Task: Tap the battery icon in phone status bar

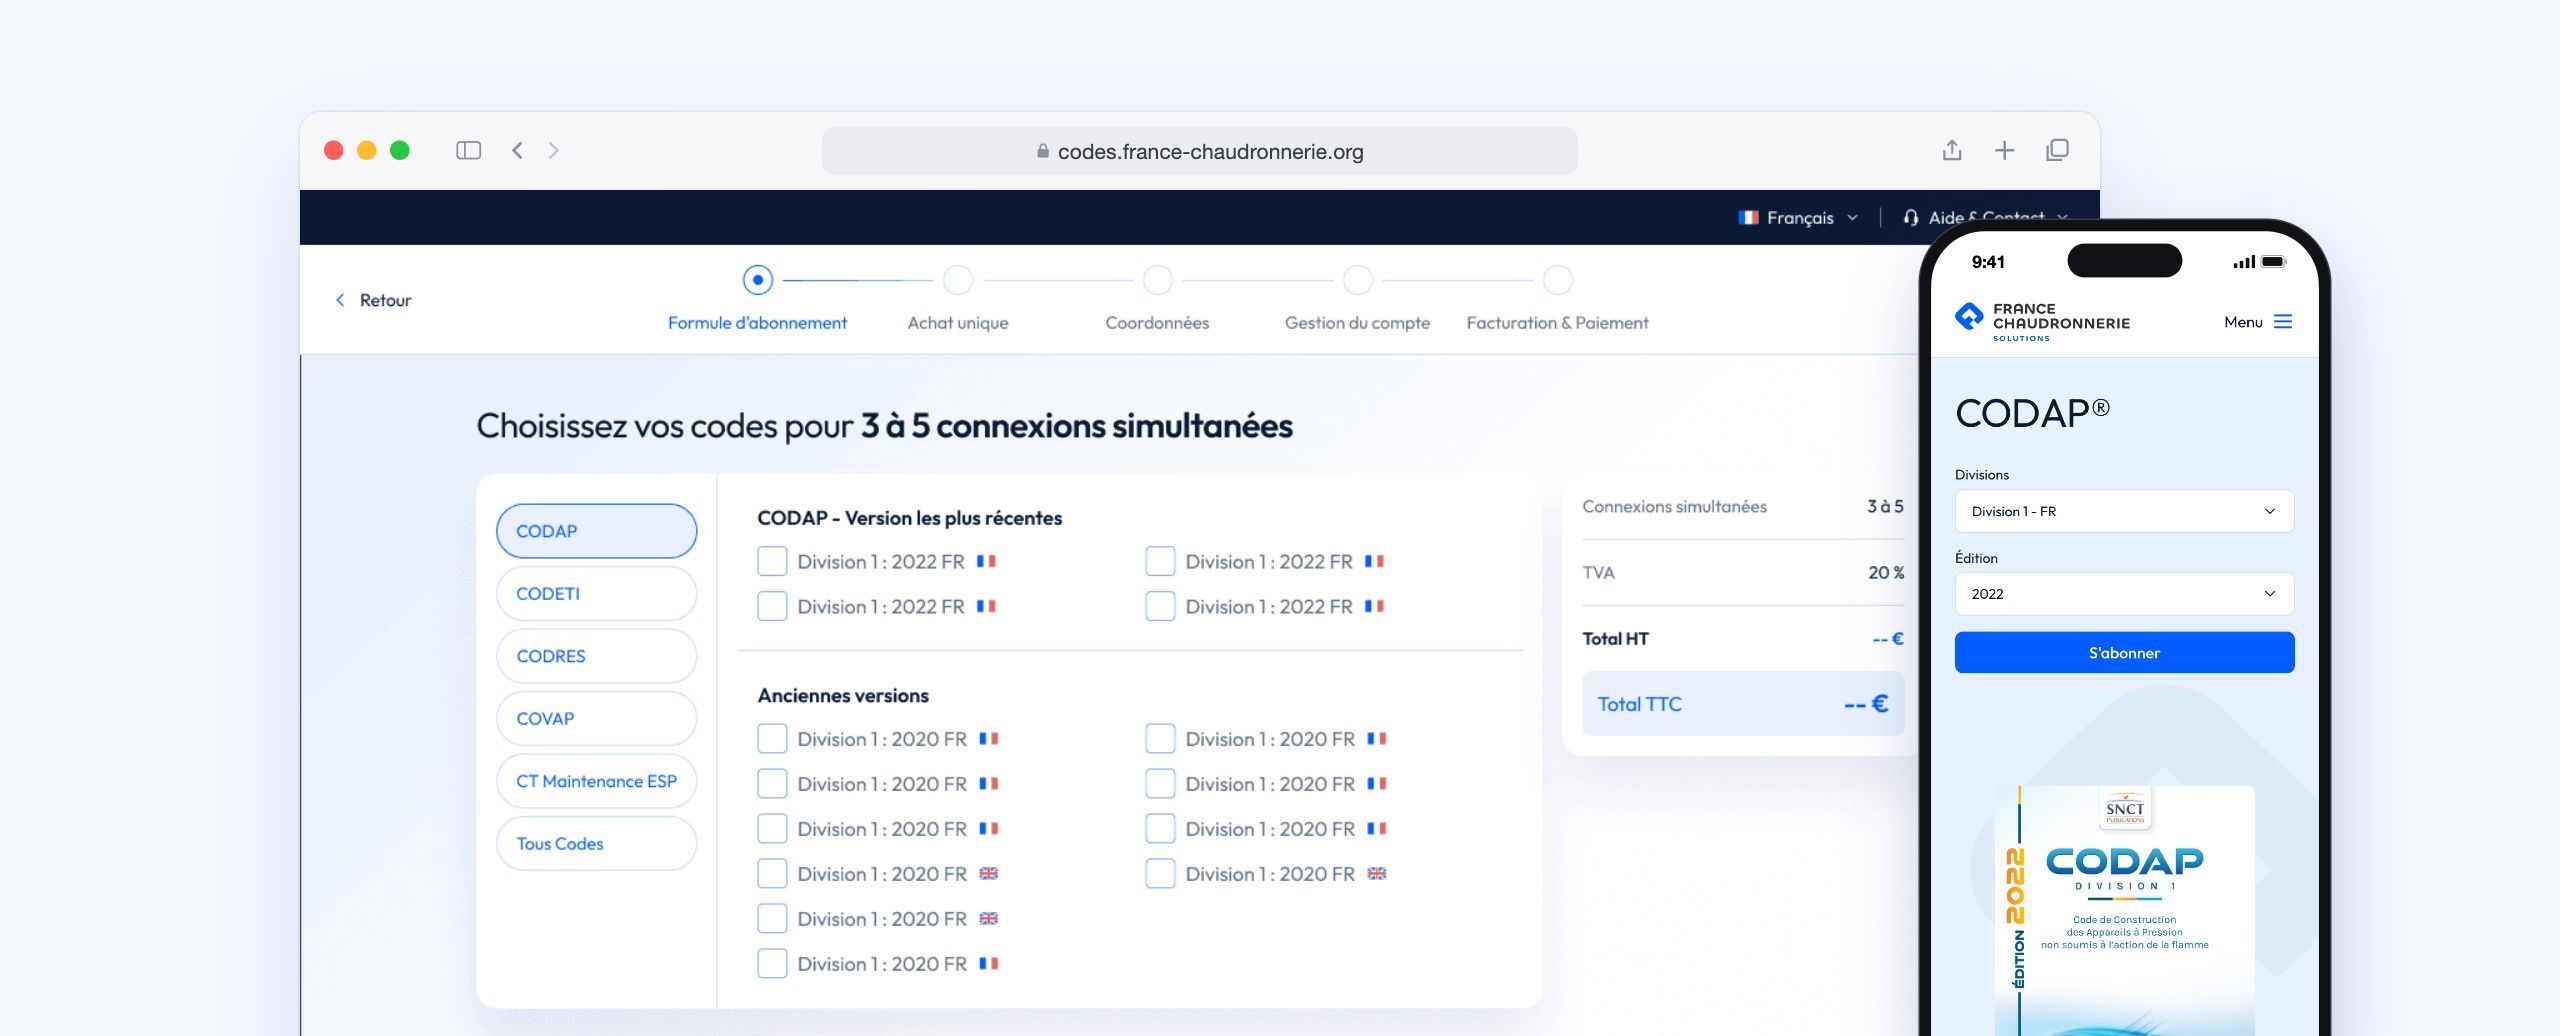Action: point(2274,262)
